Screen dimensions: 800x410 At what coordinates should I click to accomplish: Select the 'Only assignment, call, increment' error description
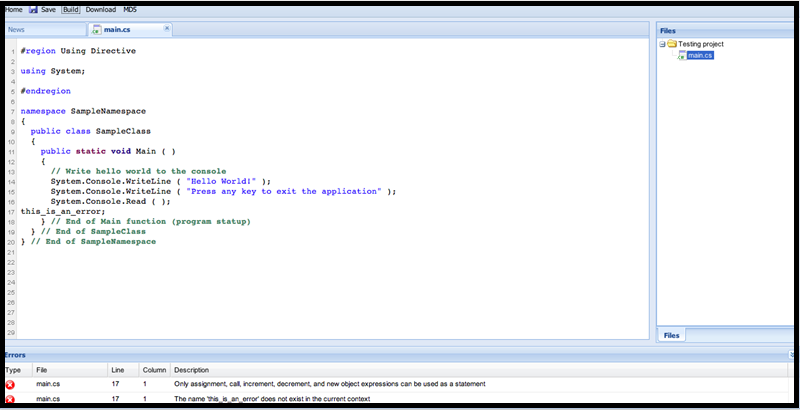(330, 384)
